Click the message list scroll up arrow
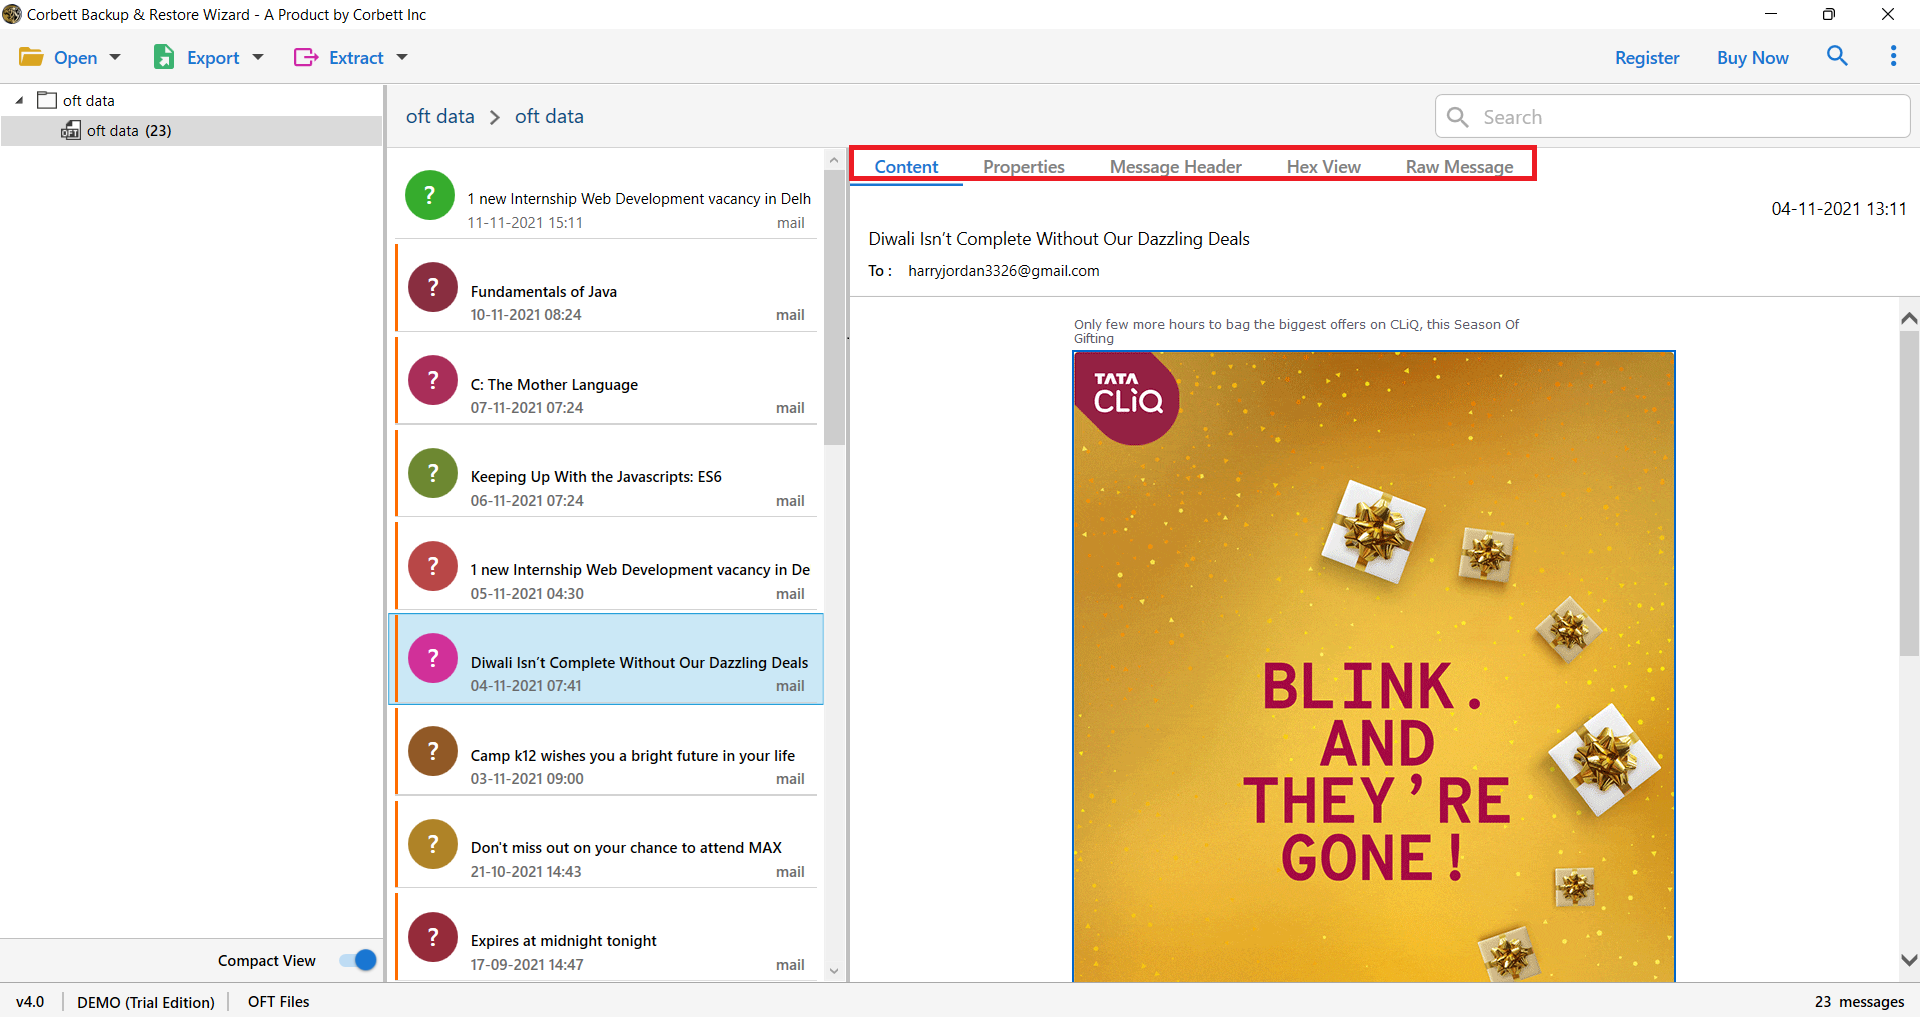Screen dimensions: 1920x1017 coord(834,160)
